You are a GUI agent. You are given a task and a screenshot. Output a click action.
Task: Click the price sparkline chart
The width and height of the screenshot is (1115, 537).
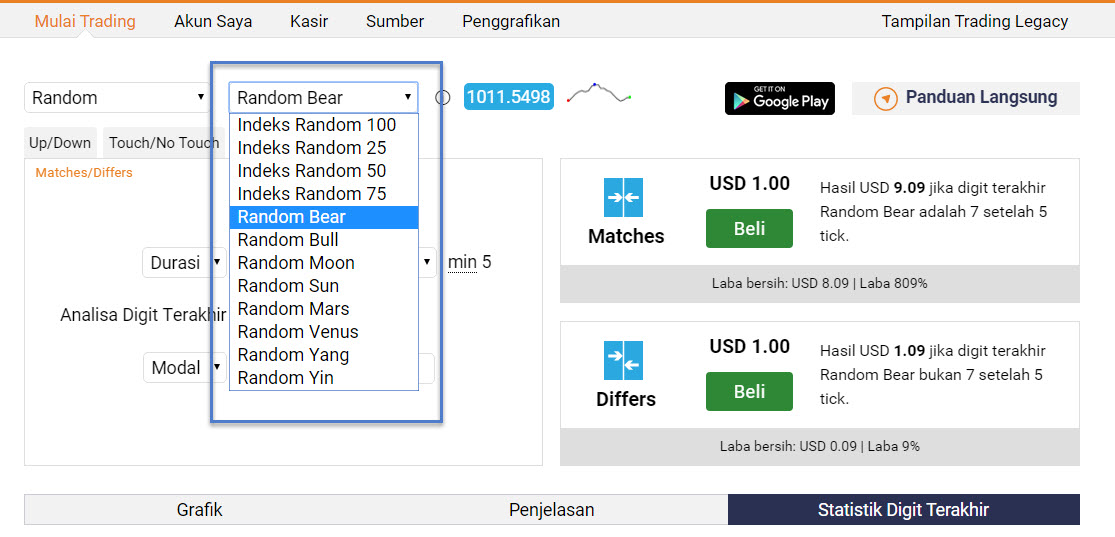coord(599,95)
